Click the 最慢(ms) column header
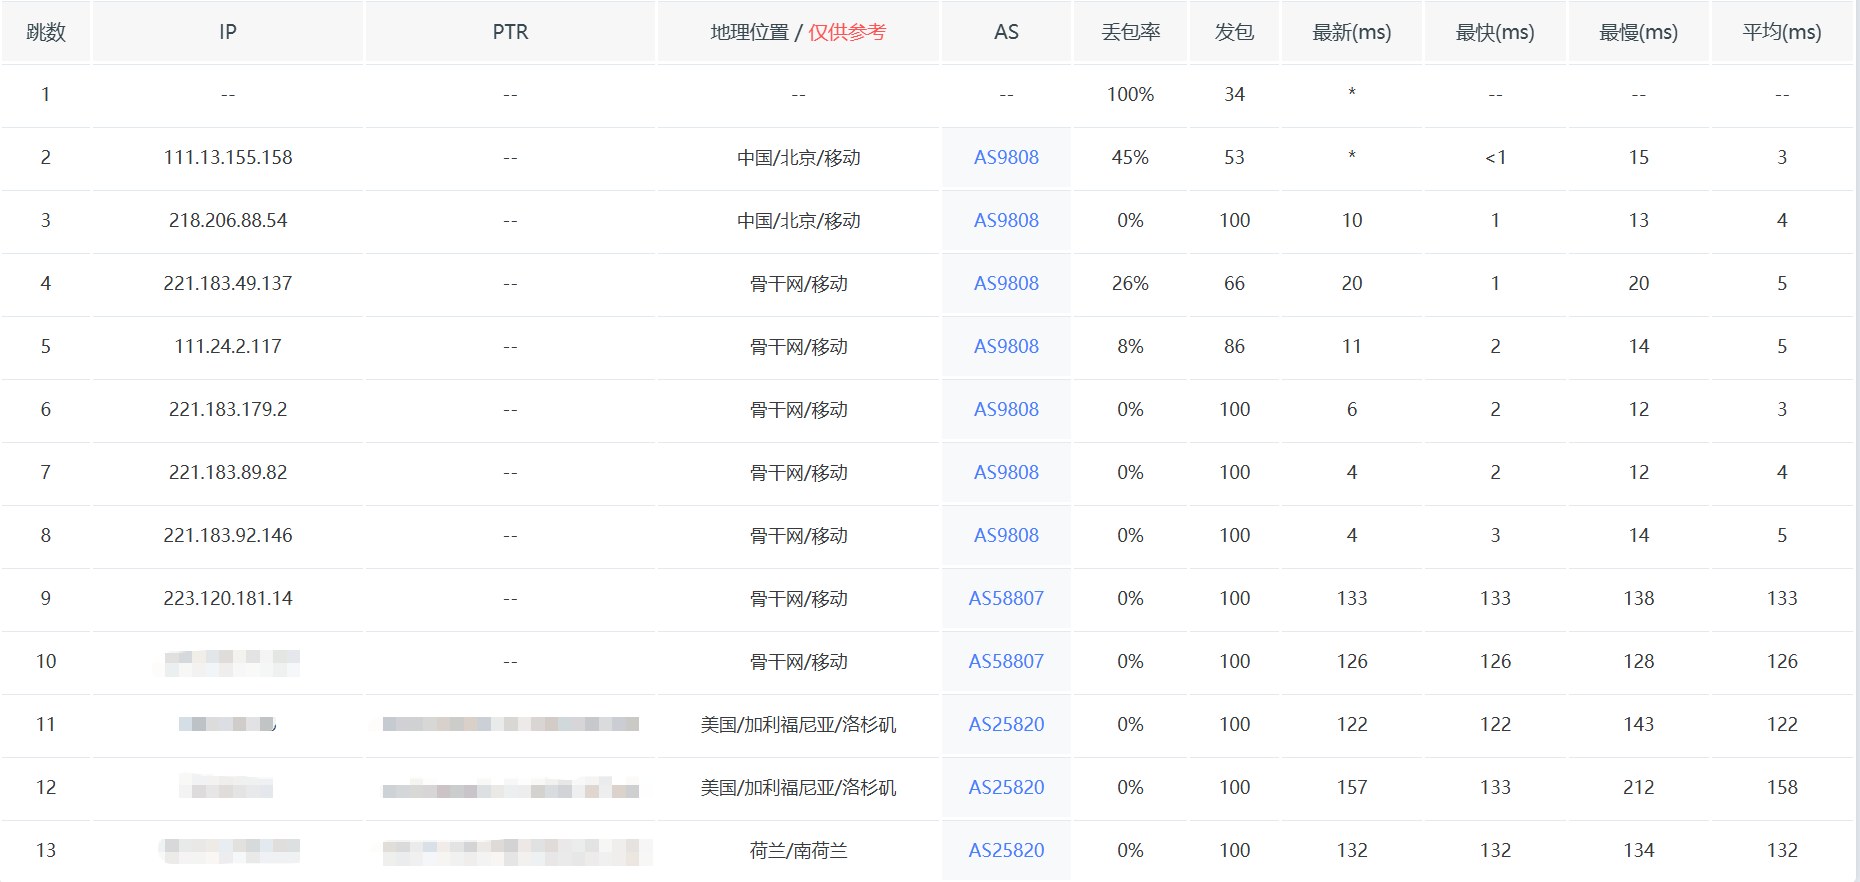The image size is (1860, 882). coord(1638,32)
